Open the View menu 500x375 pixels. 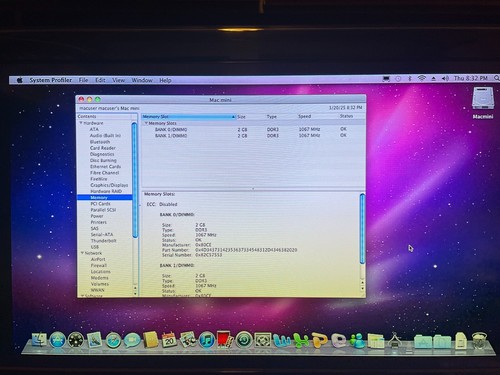[x=118, y=80]
